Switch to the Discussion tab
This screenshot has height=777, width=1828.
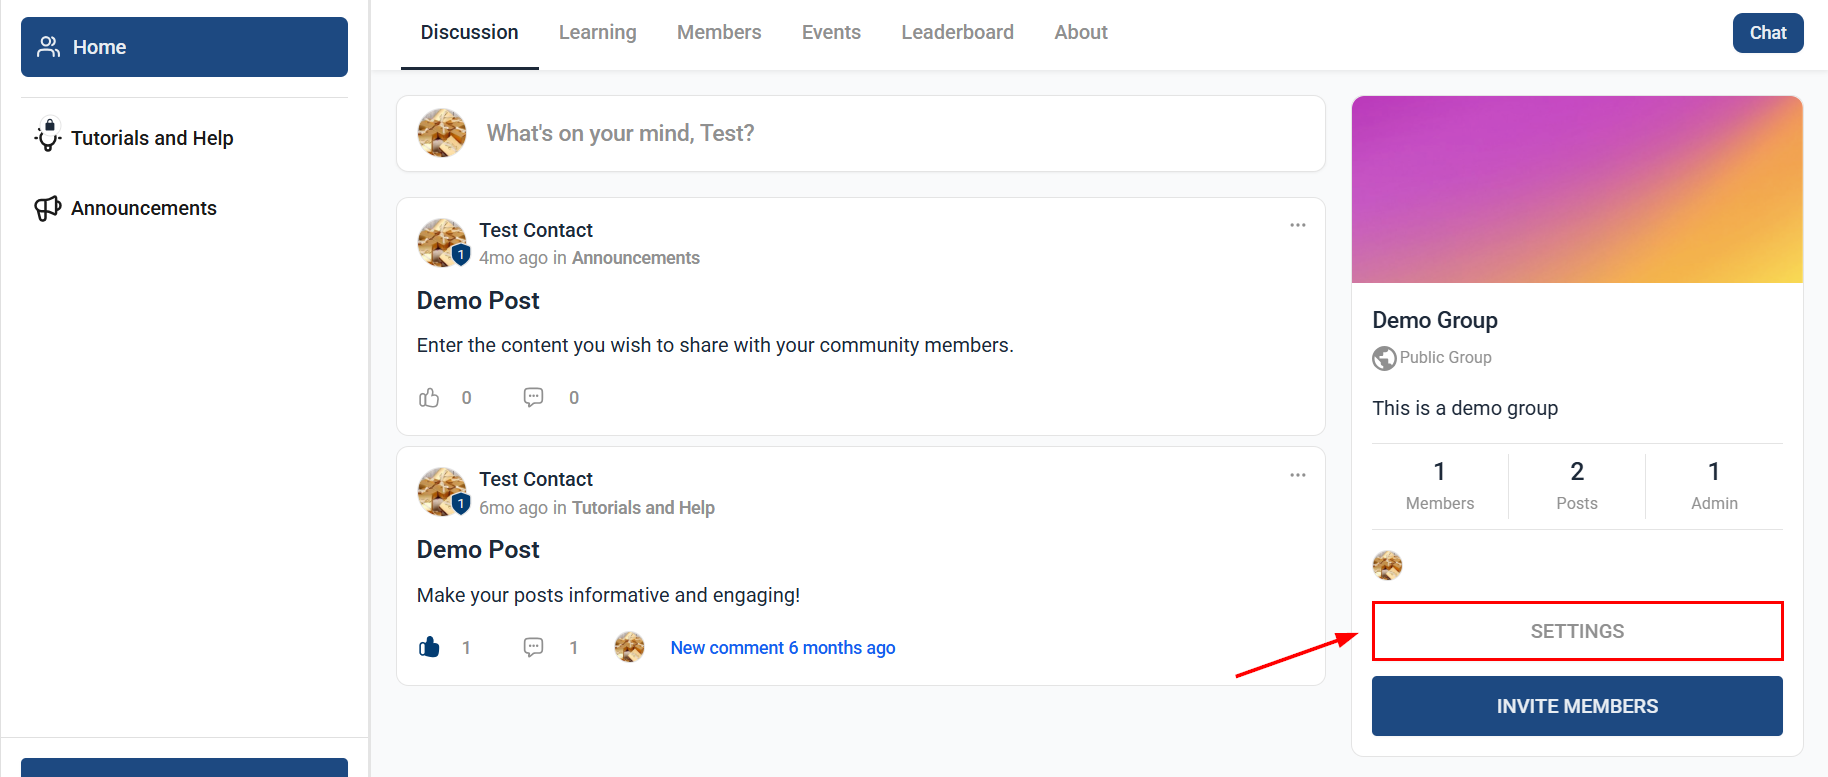pos(469,32)
